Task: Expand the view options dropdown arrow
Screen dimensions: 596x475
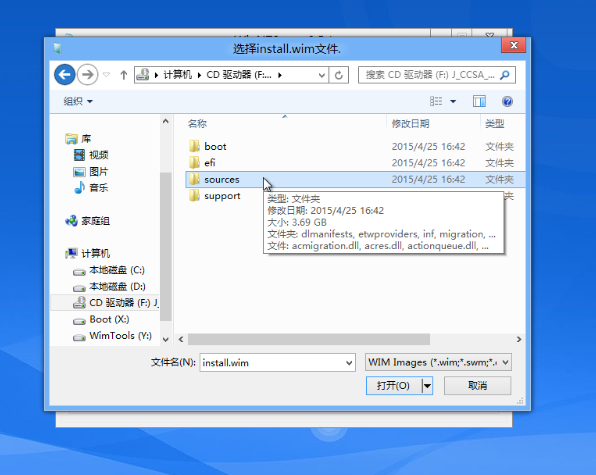Action: (453, 101)
